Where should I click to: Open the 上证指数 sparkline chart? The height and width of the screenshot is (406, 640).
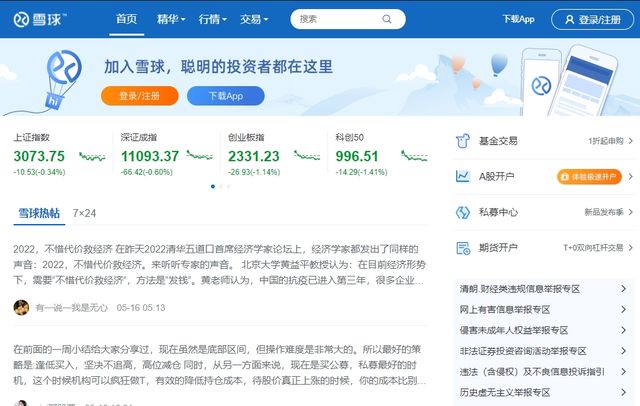click(x=92, y=156)
